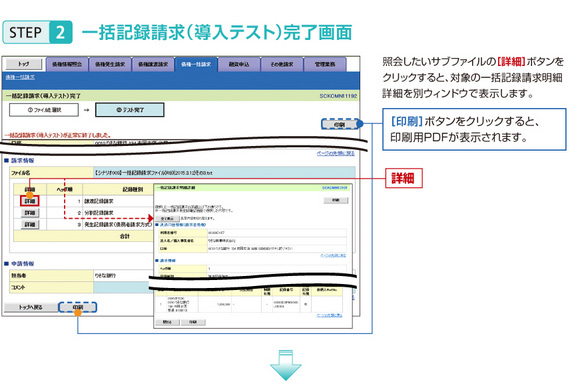Open the その他請求 tab
Image resolution: width=580 pixels, height=388 pixels.
point(282,64)
